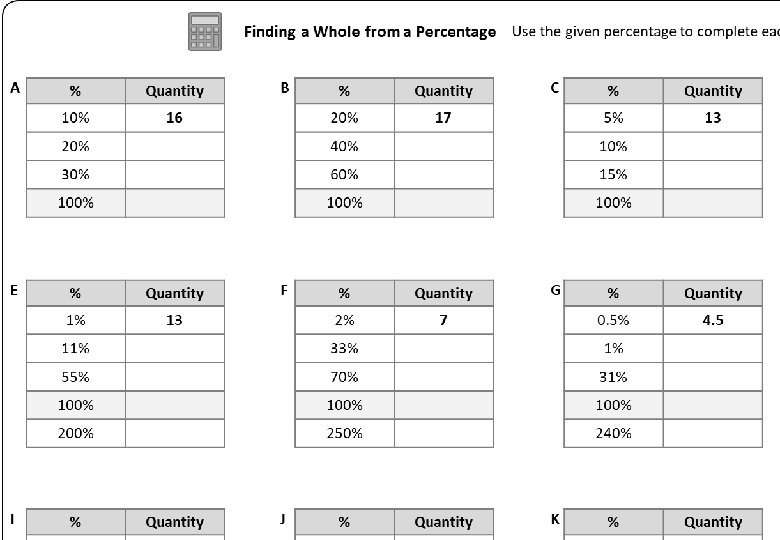Select table C's 15% quantity cell
Viewport: 780px width, 540px height.
pos(713,174)
